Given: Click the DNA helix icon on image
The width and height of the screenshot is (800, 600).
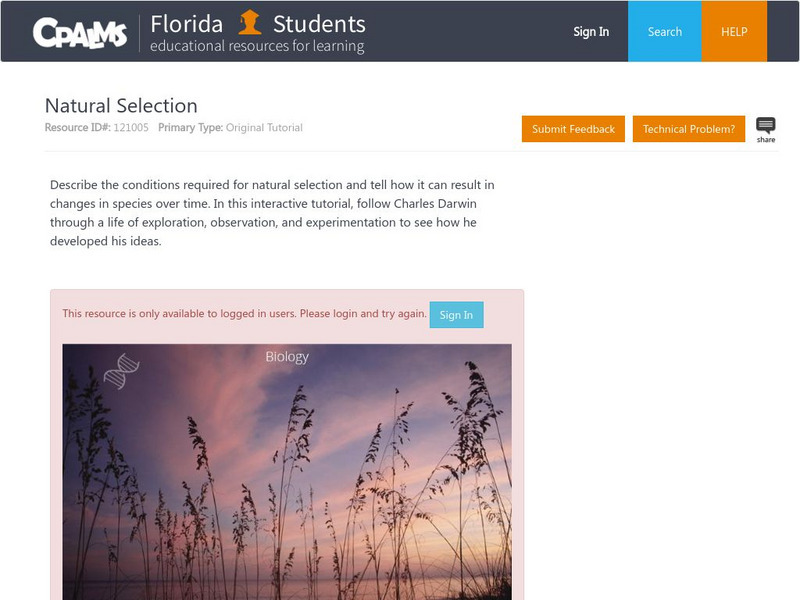Looking at the screenshot, I should (121, 371).
